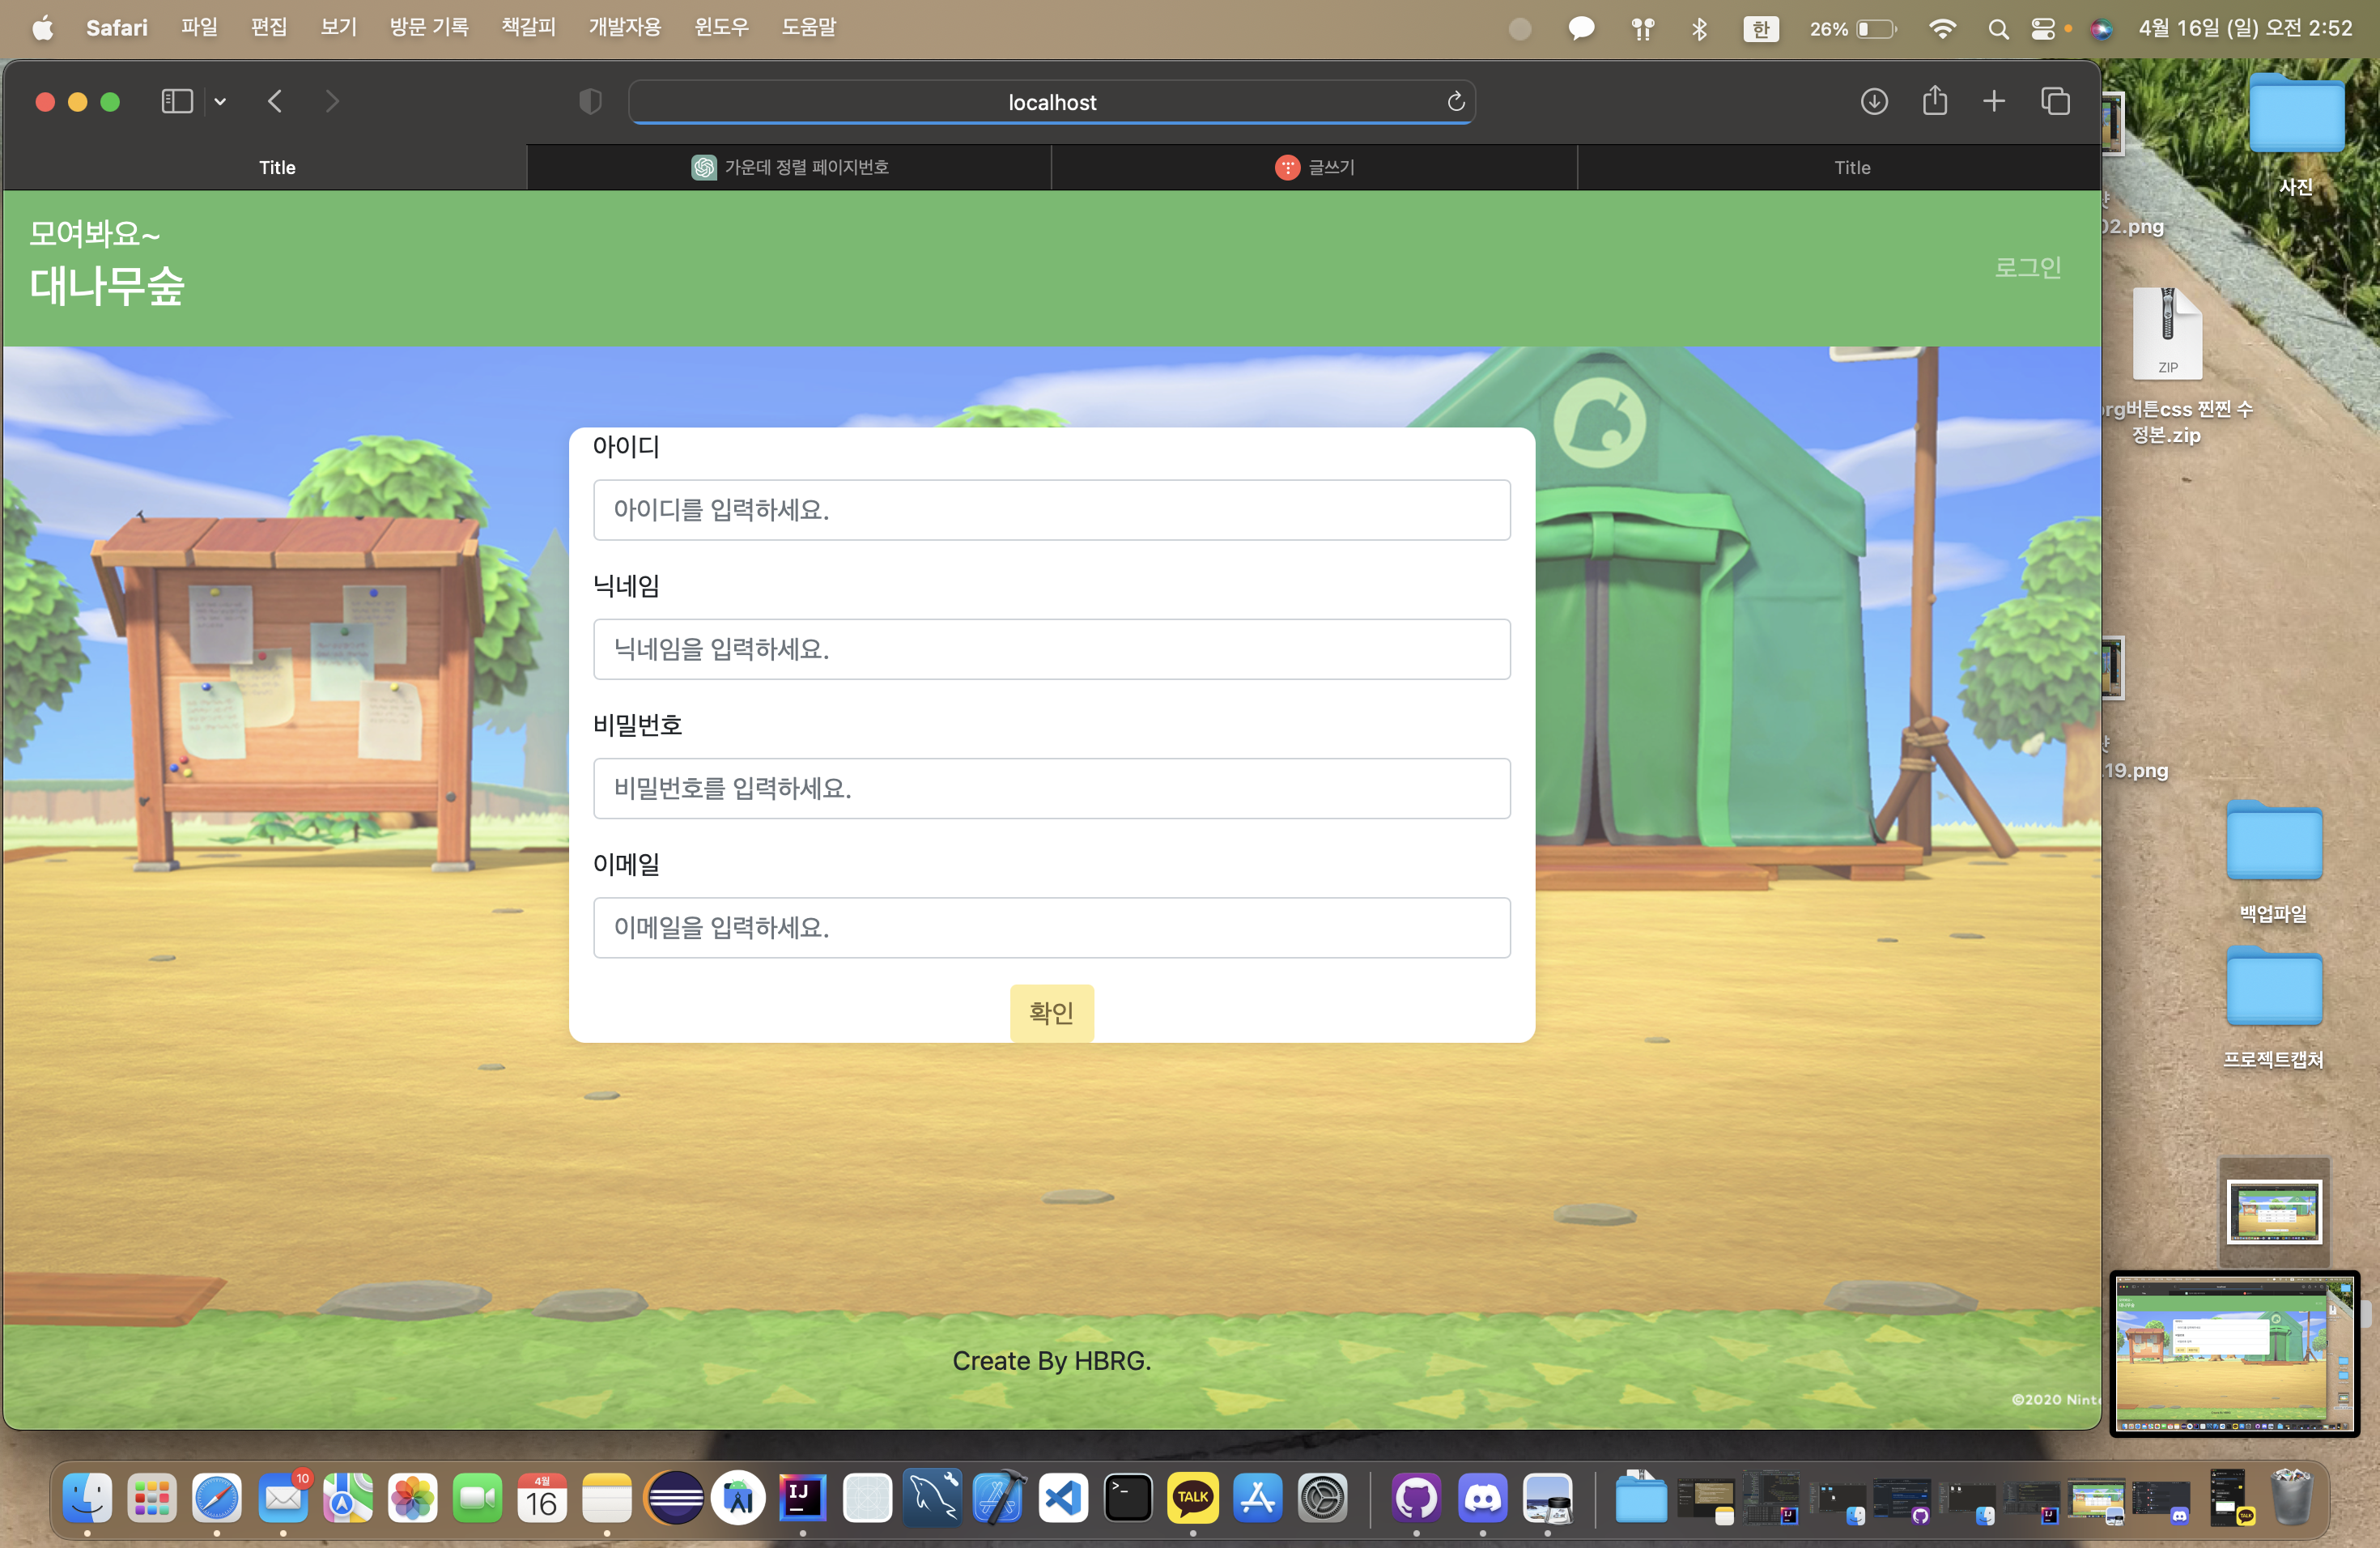2380x1548 pixels.
Task: Open the privacy report shield icon
Action: pyautogui.click(x=590, y=101)
